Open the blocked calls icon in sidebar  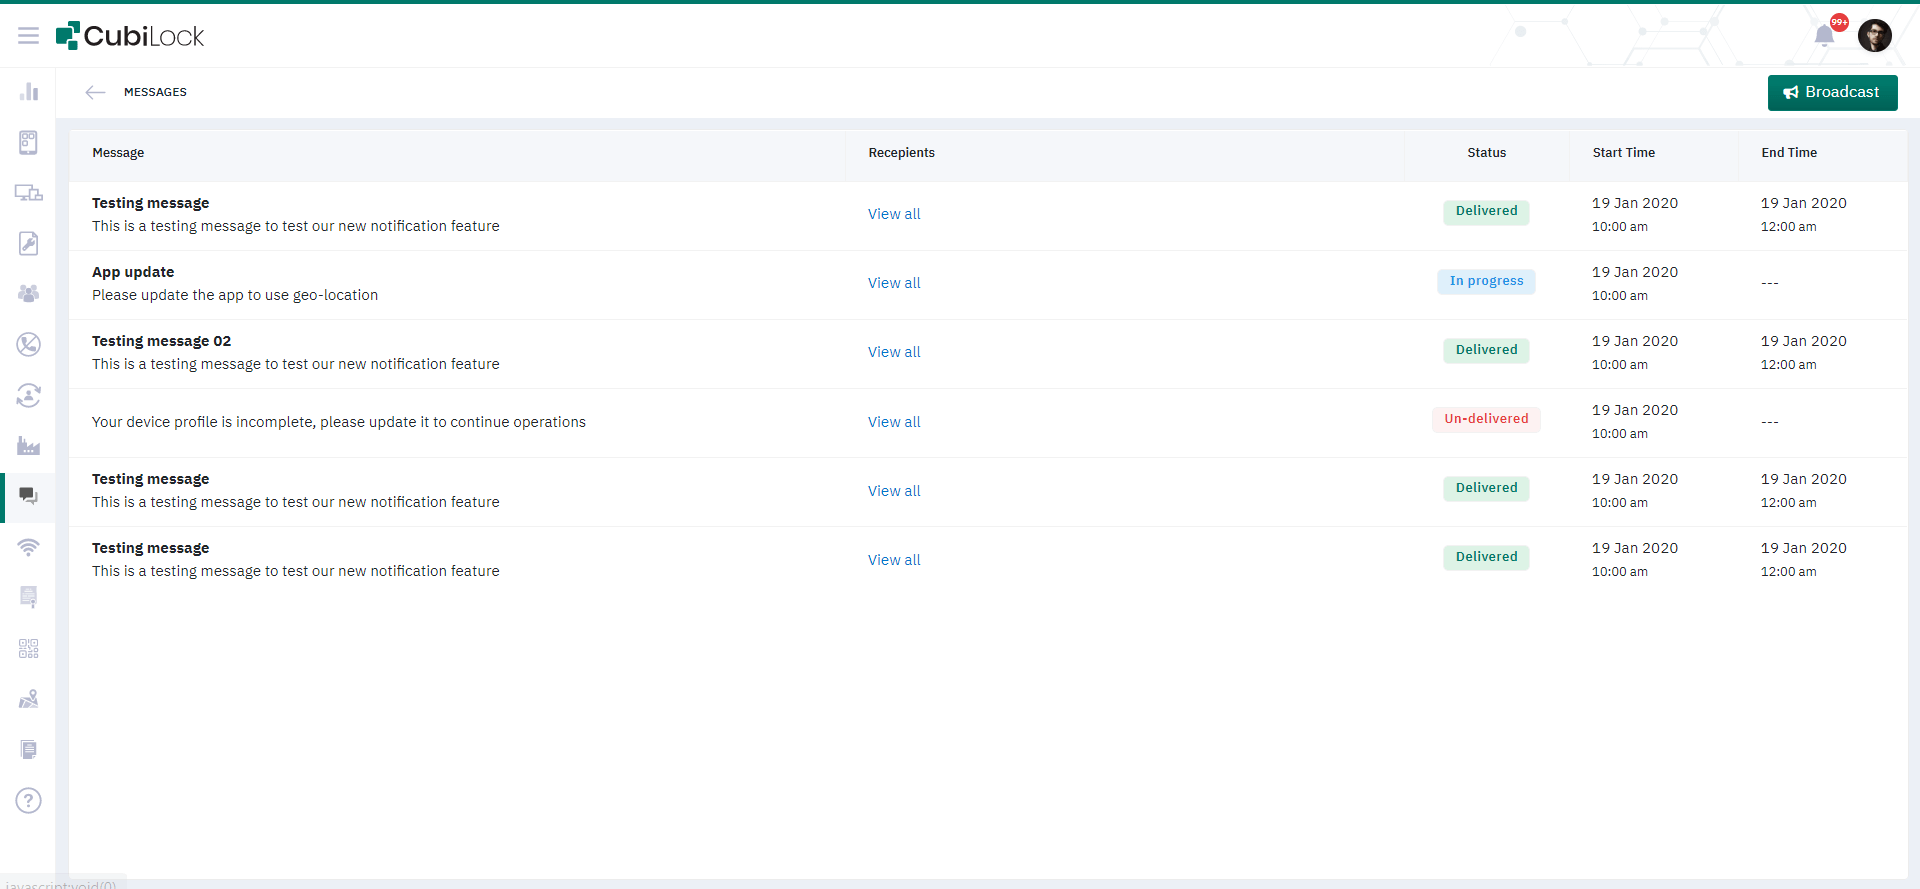click(x=28, y=345)
